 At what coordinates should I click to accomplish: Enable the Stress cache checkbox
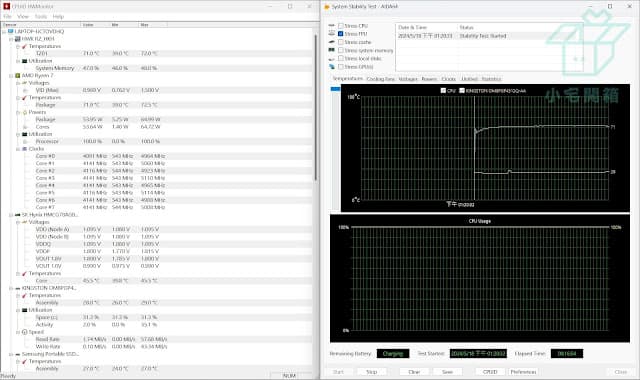[340, 42]
